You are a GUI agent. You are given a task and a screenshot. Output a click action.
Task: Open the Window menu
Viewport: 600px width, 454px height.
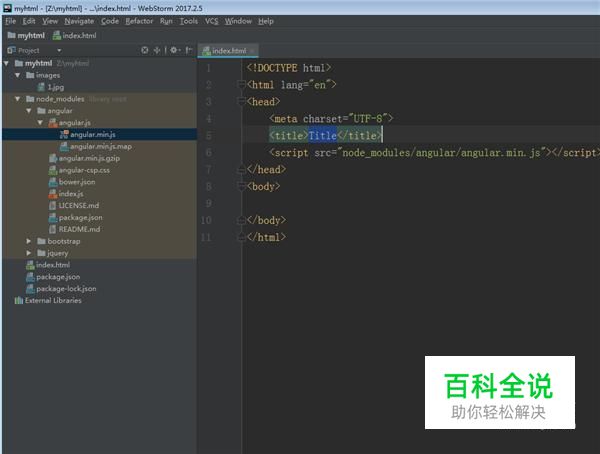238,21
